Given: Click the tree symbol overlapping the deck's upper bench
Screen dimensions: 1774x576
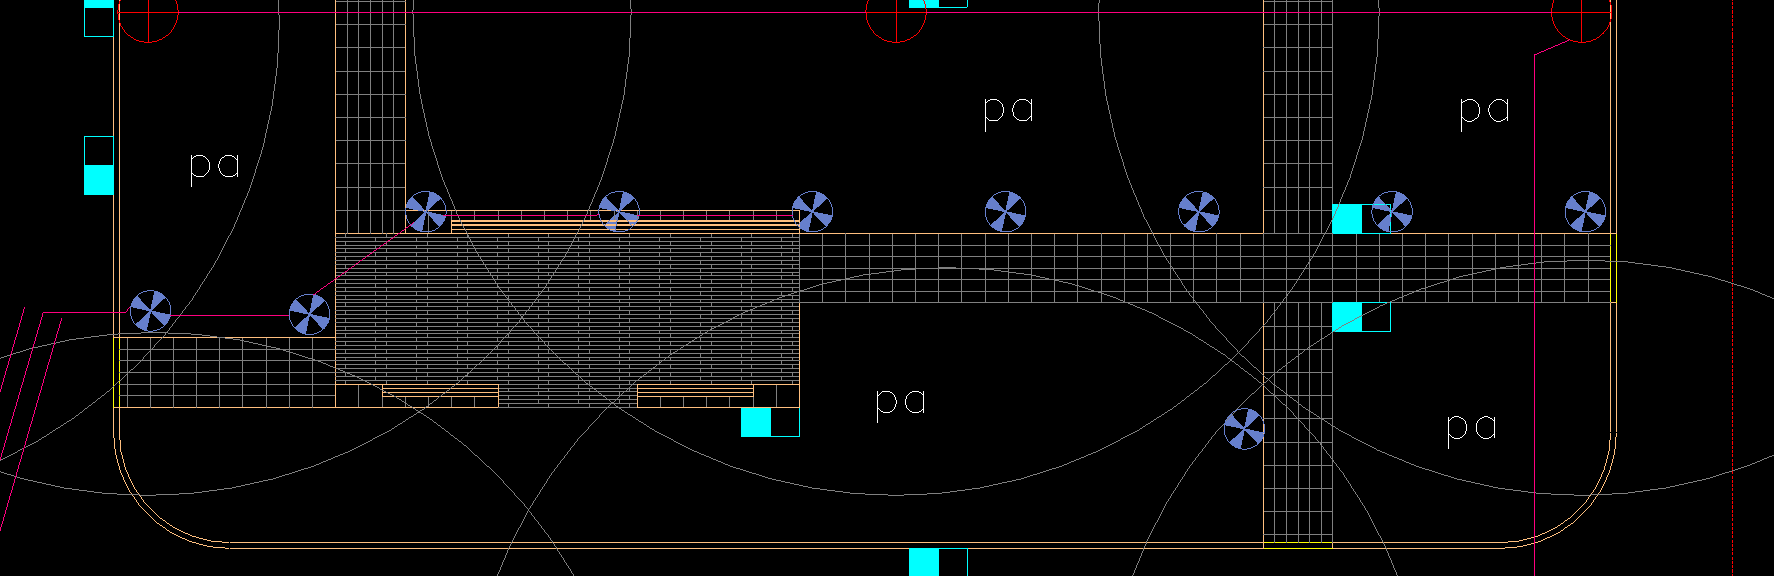Looking at the screenshot, I should pyautogui.click(x=619, y=212).
